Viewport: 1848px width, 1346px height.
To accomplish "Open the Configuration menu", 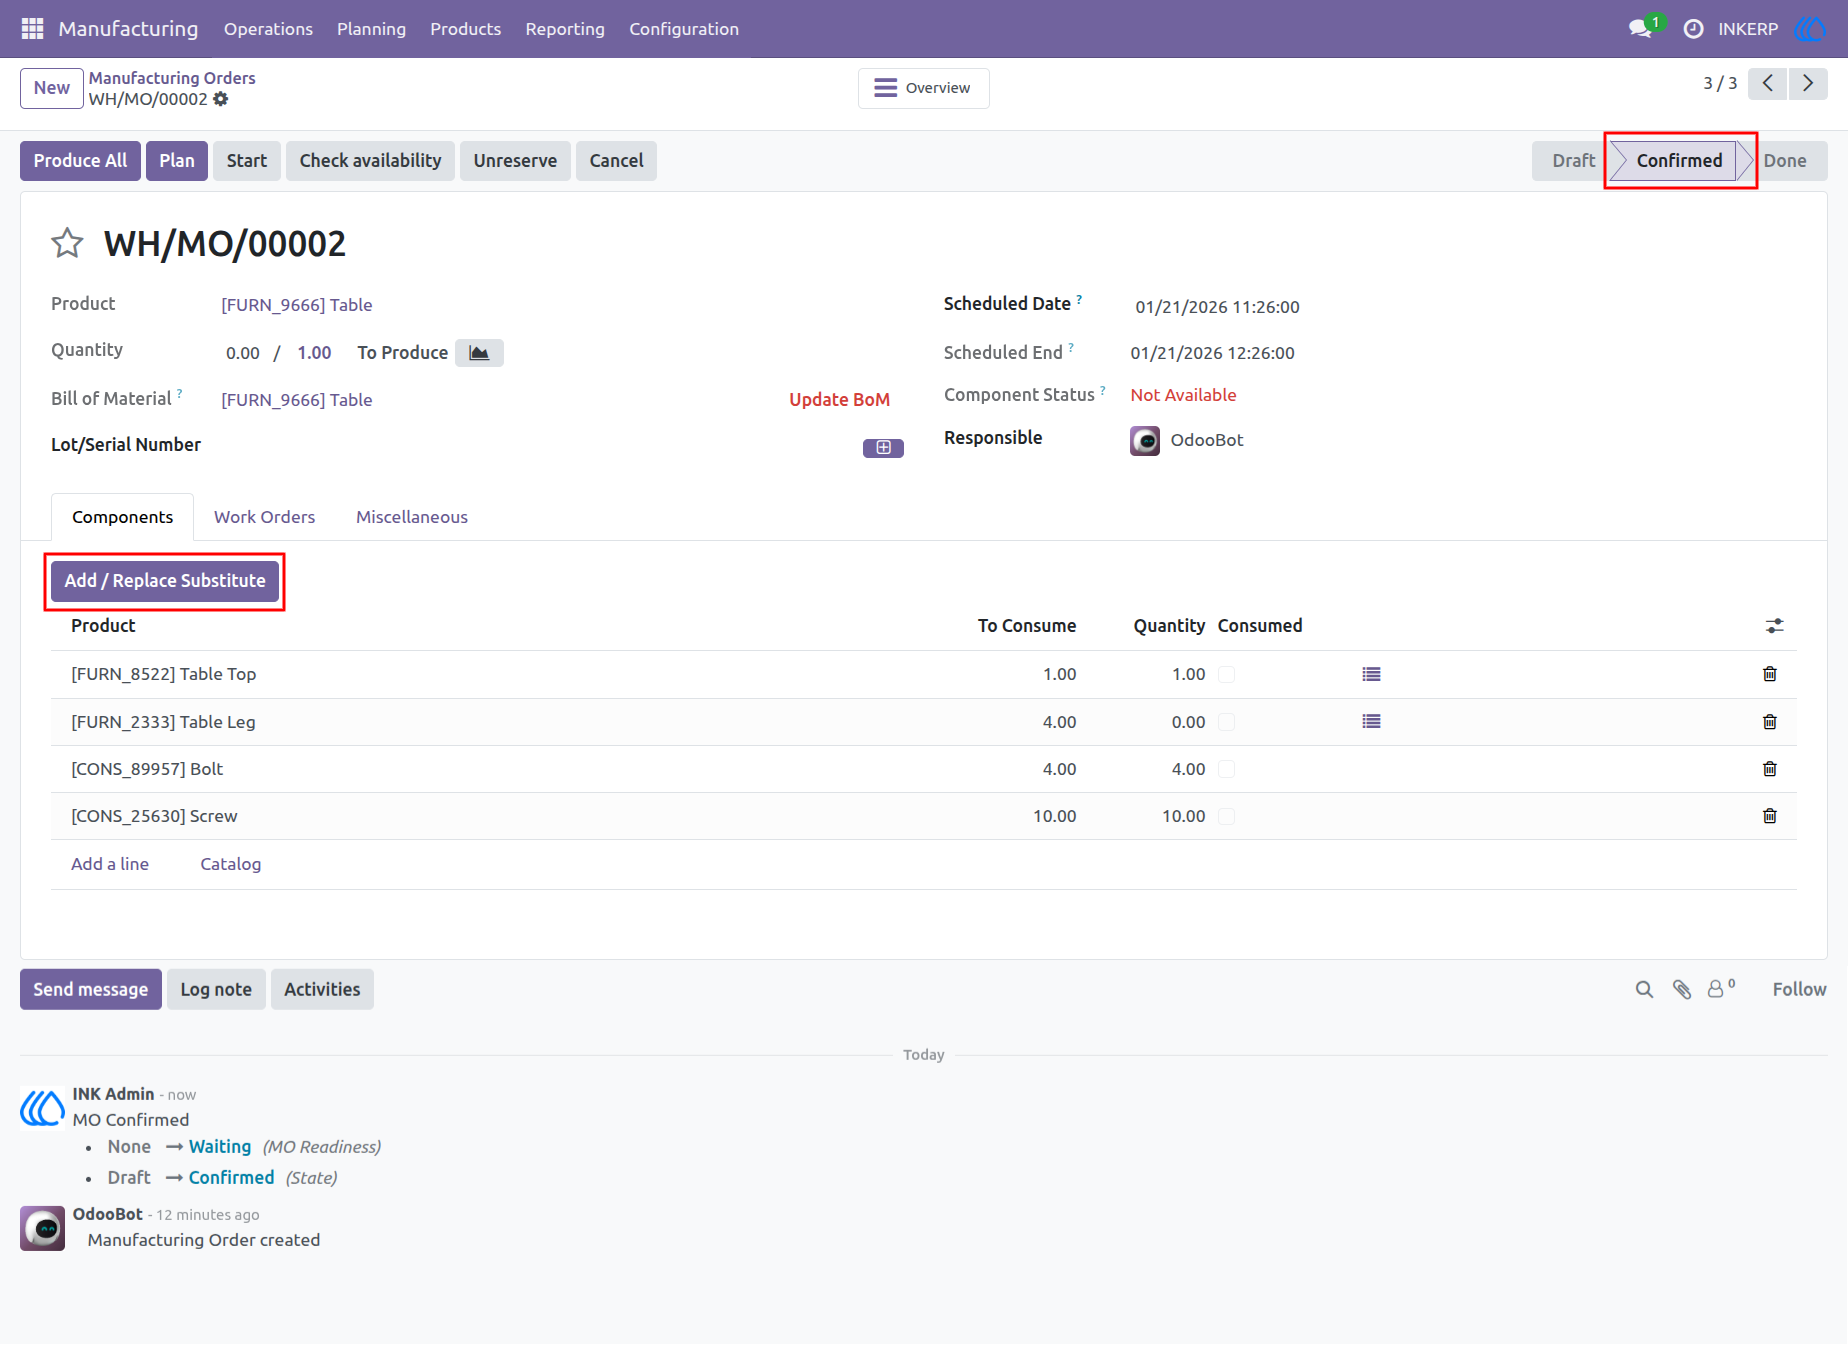I will (684, 29).
